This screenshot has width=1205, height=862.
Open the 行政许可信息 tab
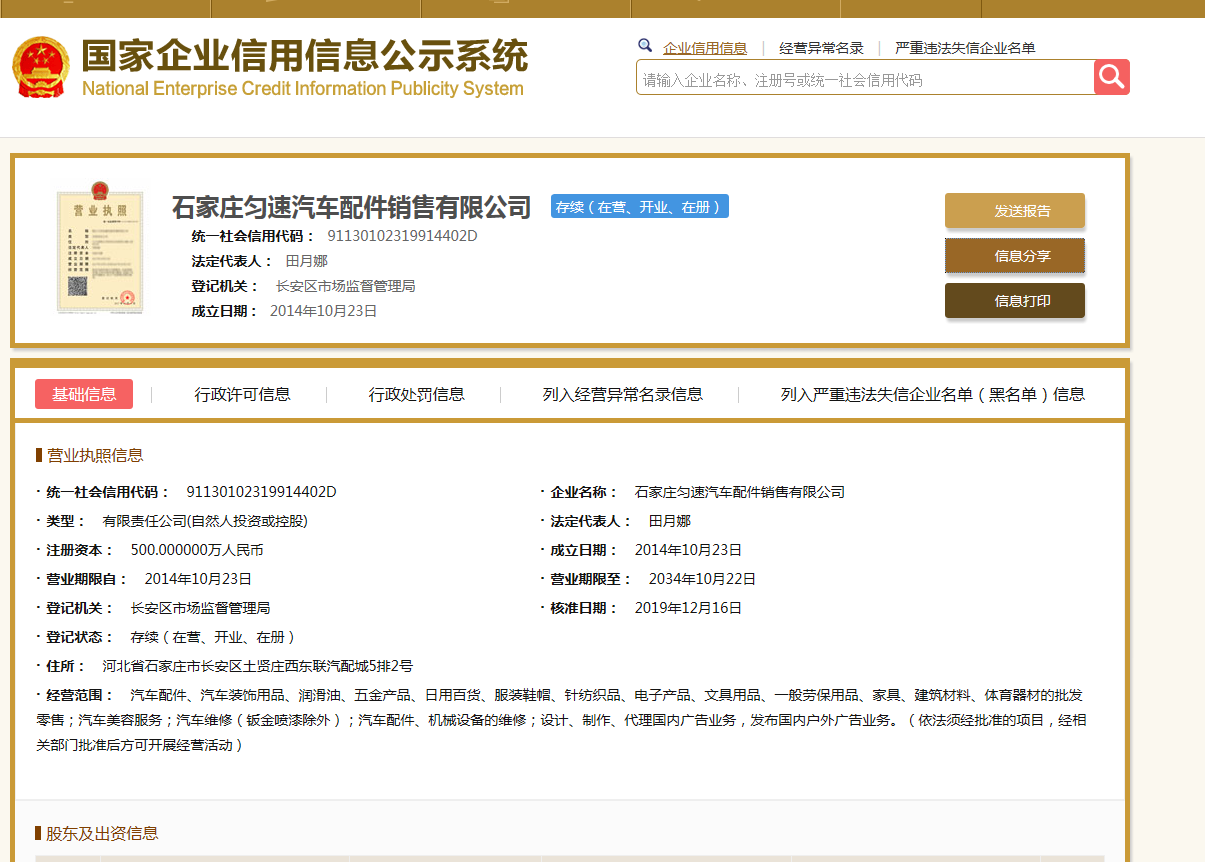tap(243, 394)
